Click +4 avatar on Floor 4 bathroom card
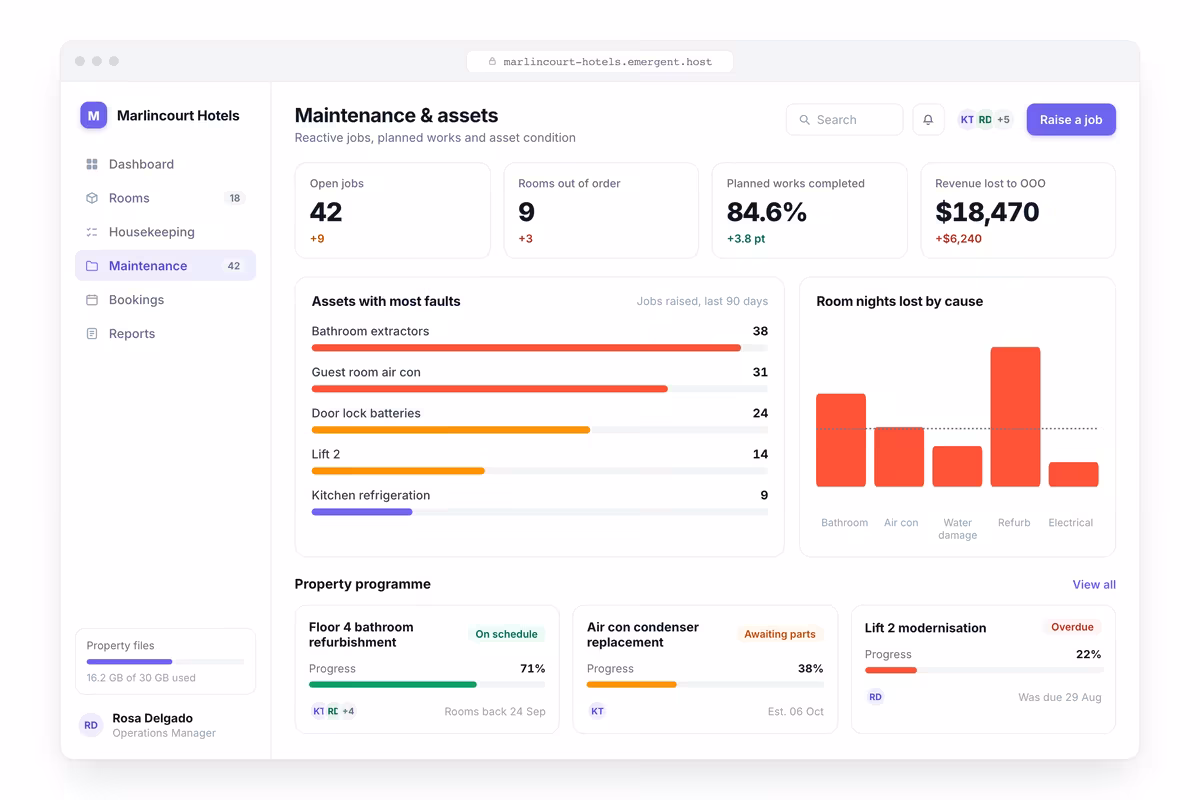The width and height of the screenshot is (1200, 800). [348, 711]
